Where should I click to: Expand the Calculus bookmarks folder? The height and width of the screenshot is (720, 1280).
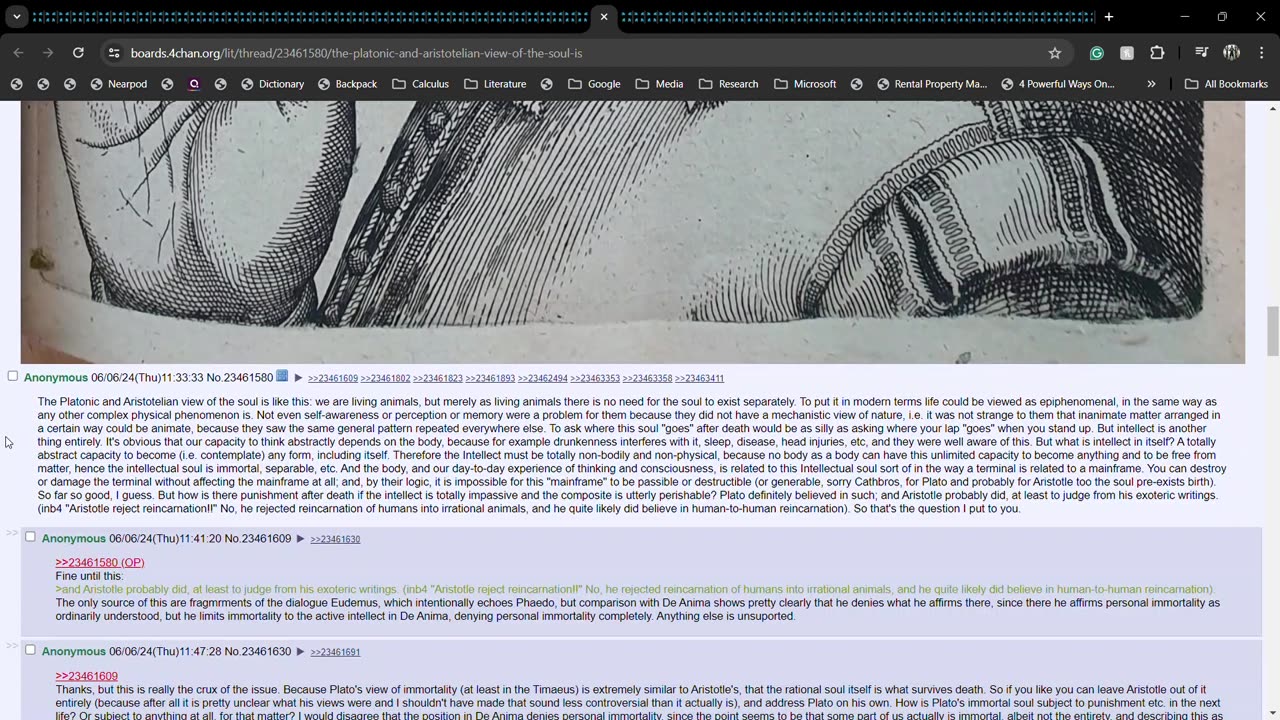pyautogui.click(x=420, y=84)
